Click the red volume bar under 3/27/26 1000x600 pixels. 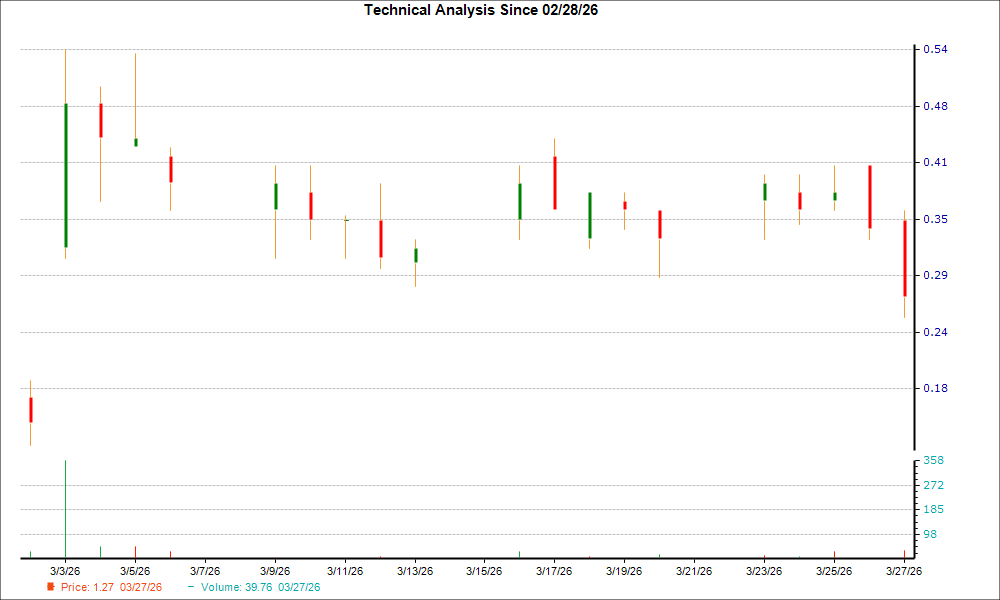905,551
